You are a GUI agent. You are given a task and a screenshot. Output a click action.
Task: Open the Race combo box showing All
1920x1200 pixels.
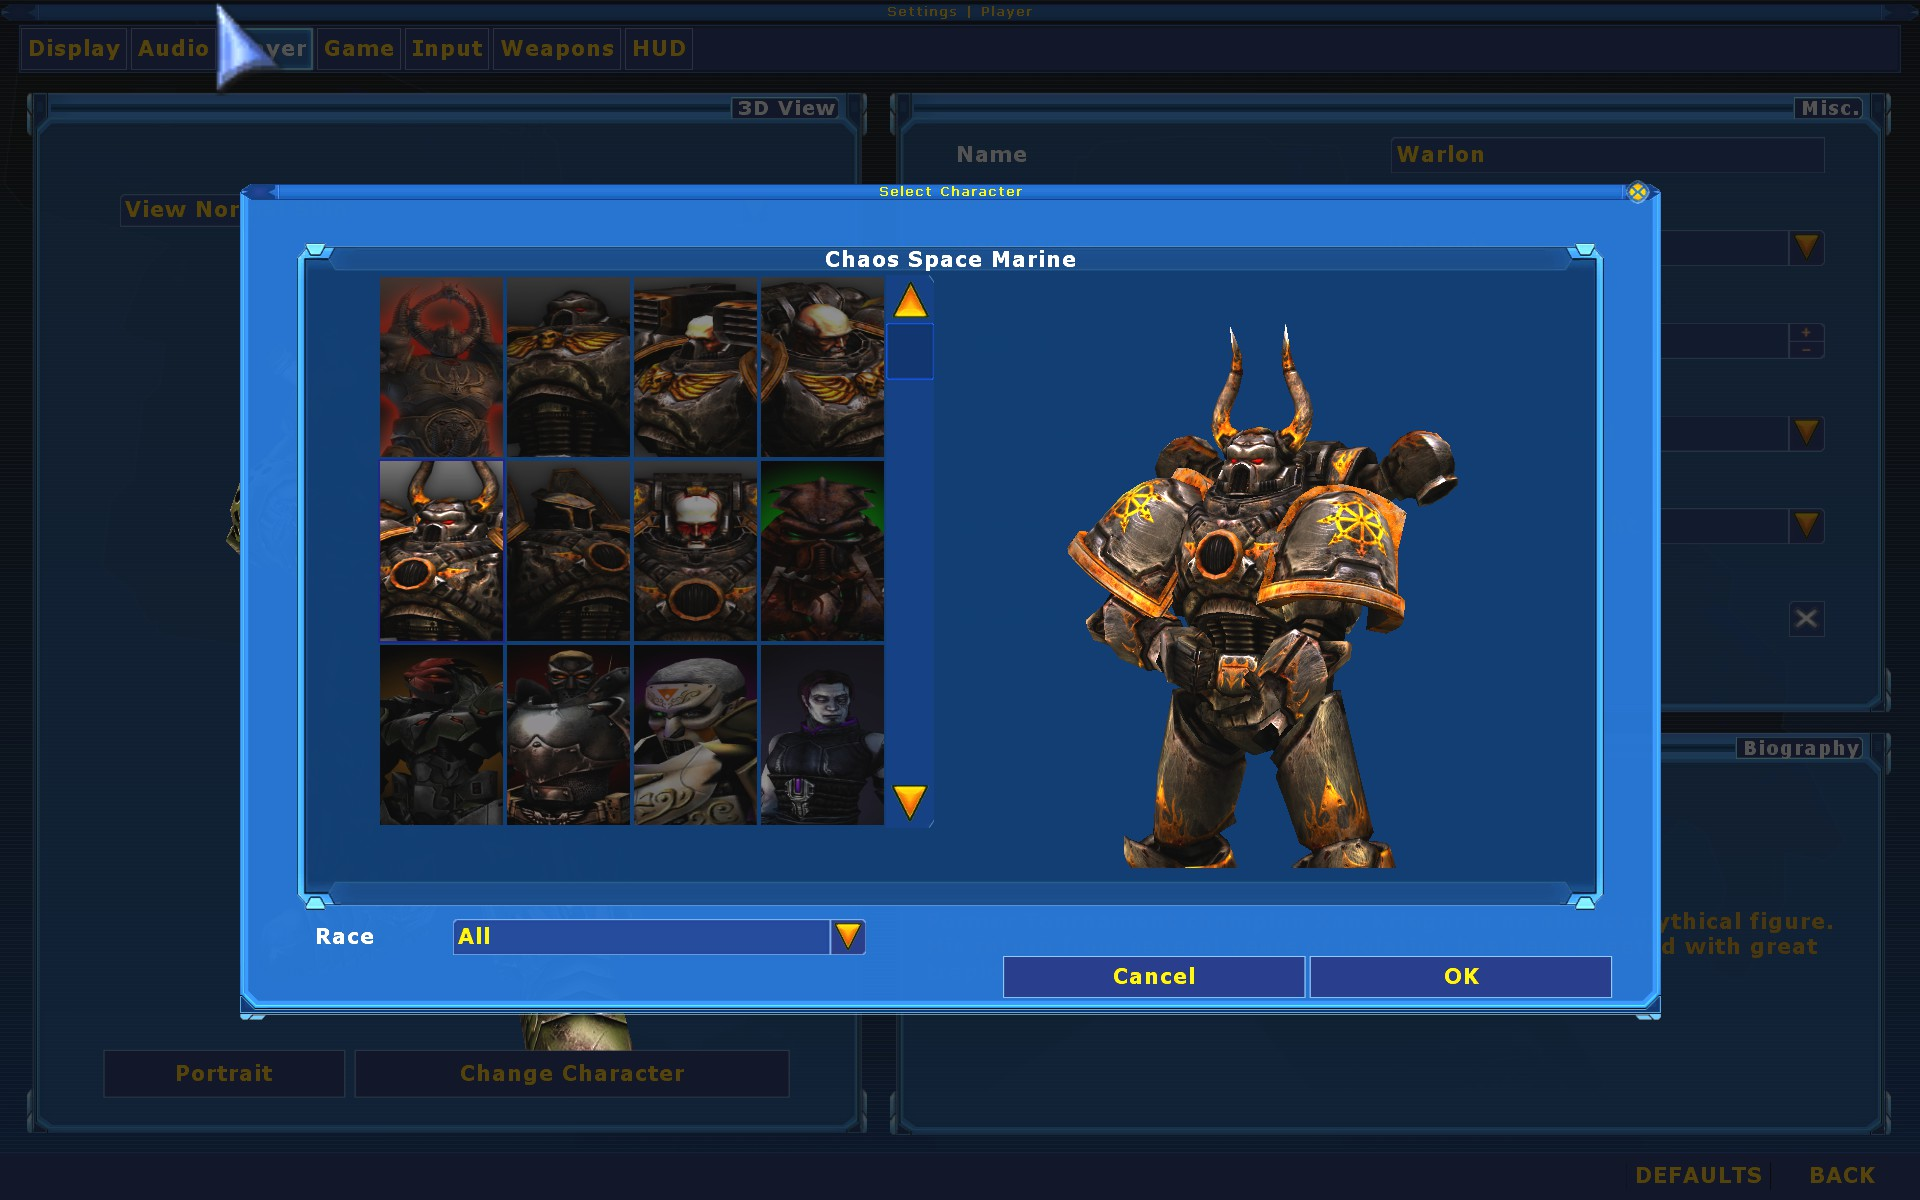tap(640, 936)
